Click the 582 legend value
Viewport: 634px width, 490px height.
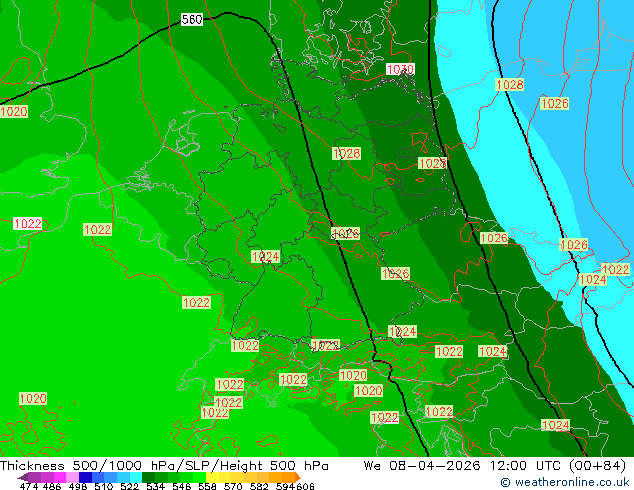coord(259,486)
